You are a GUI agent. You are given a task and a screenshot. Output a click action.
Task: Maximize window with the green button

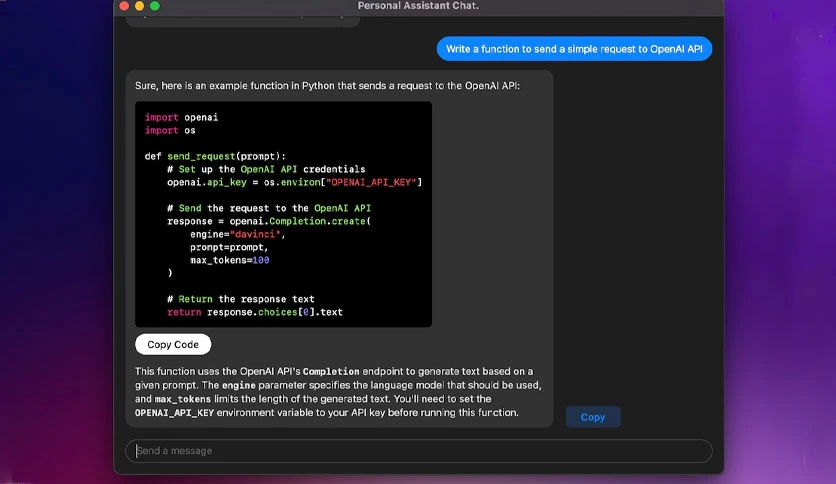155,6
